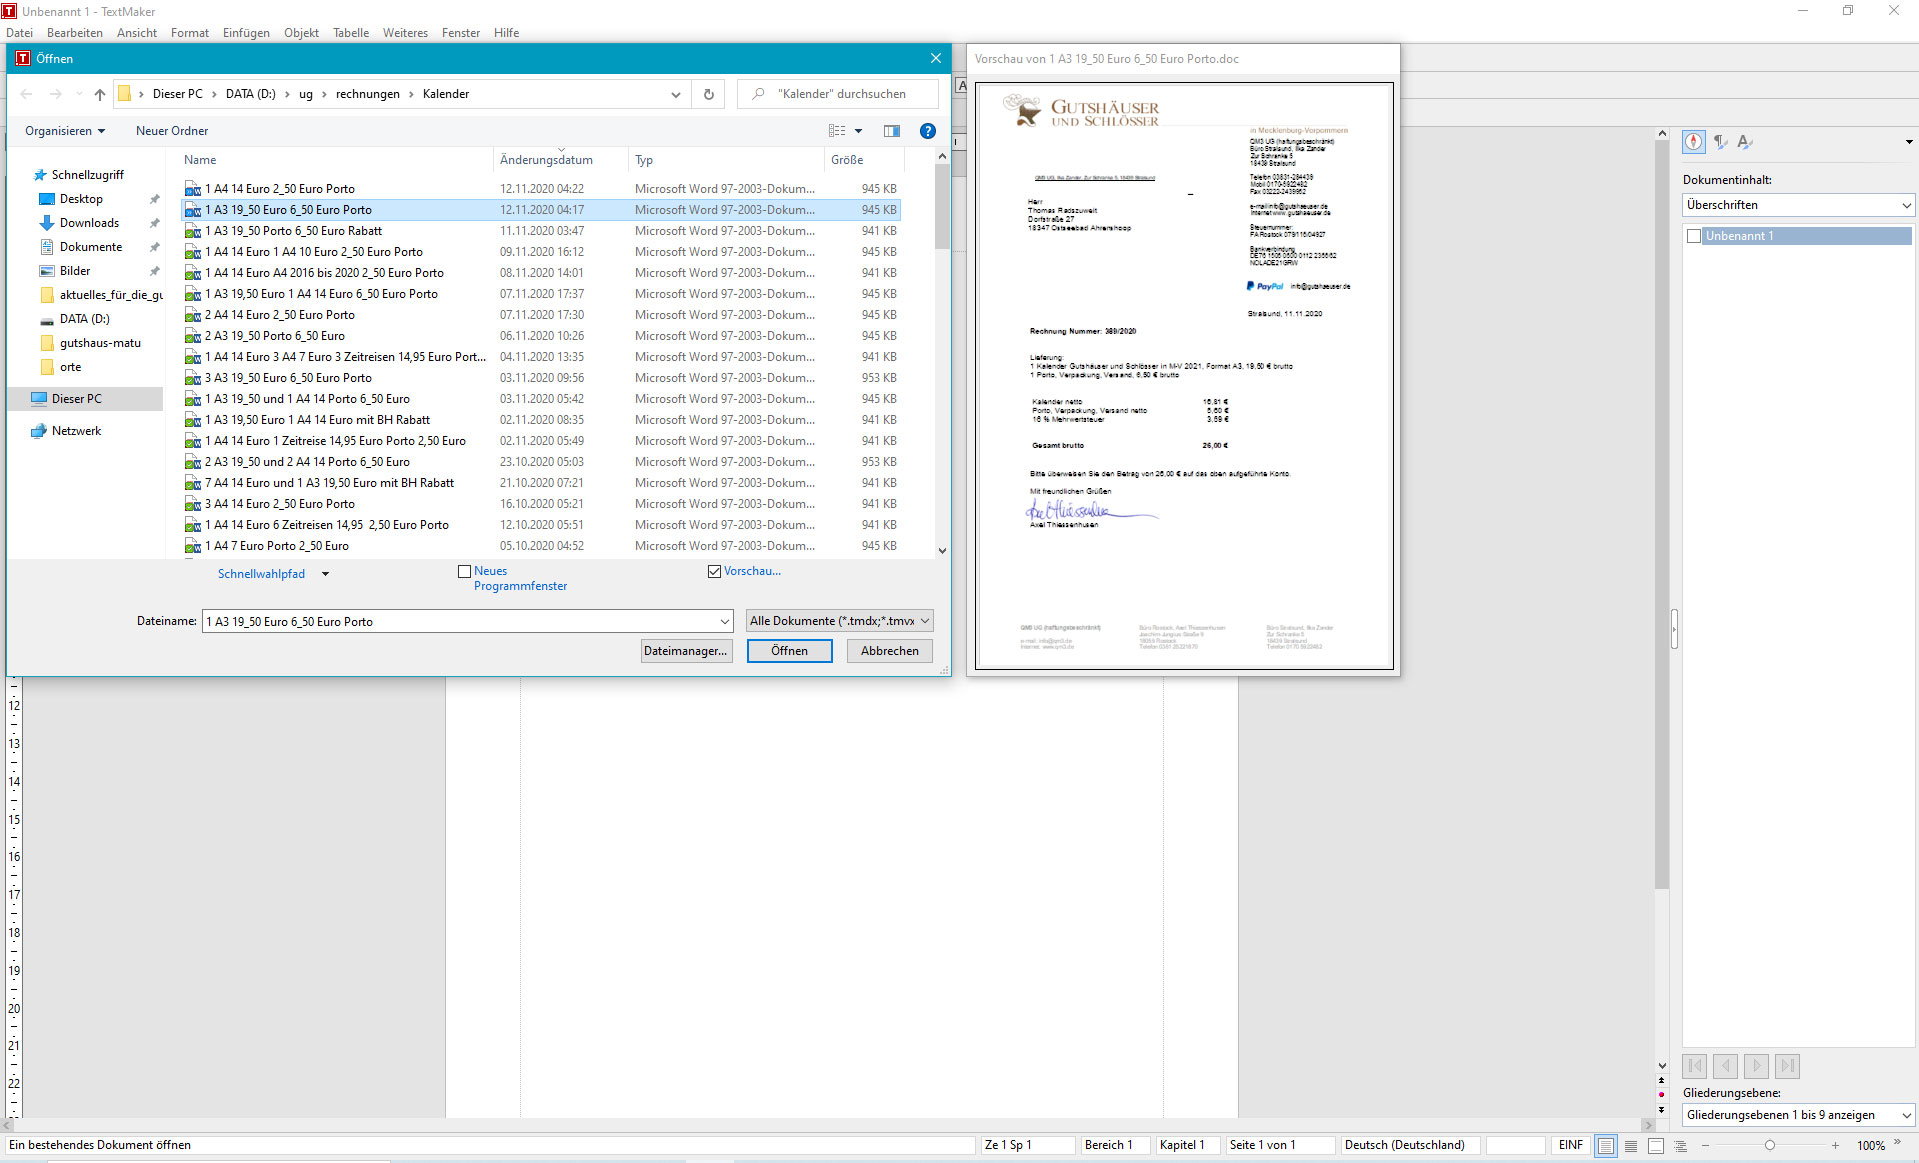The width and height of the screenshot is (1919, 1163).
Task: Click the blue help question mark icon
Action: [927, 131]
